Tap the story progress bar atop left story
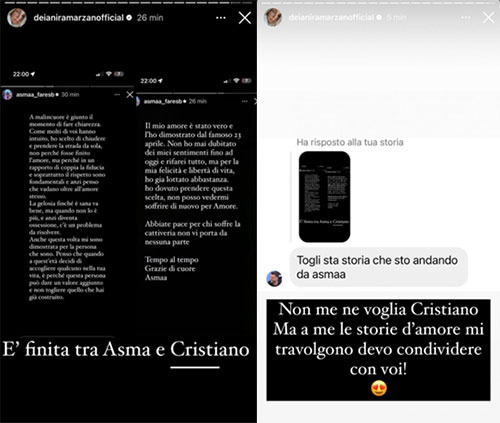 tap(129, 3)
